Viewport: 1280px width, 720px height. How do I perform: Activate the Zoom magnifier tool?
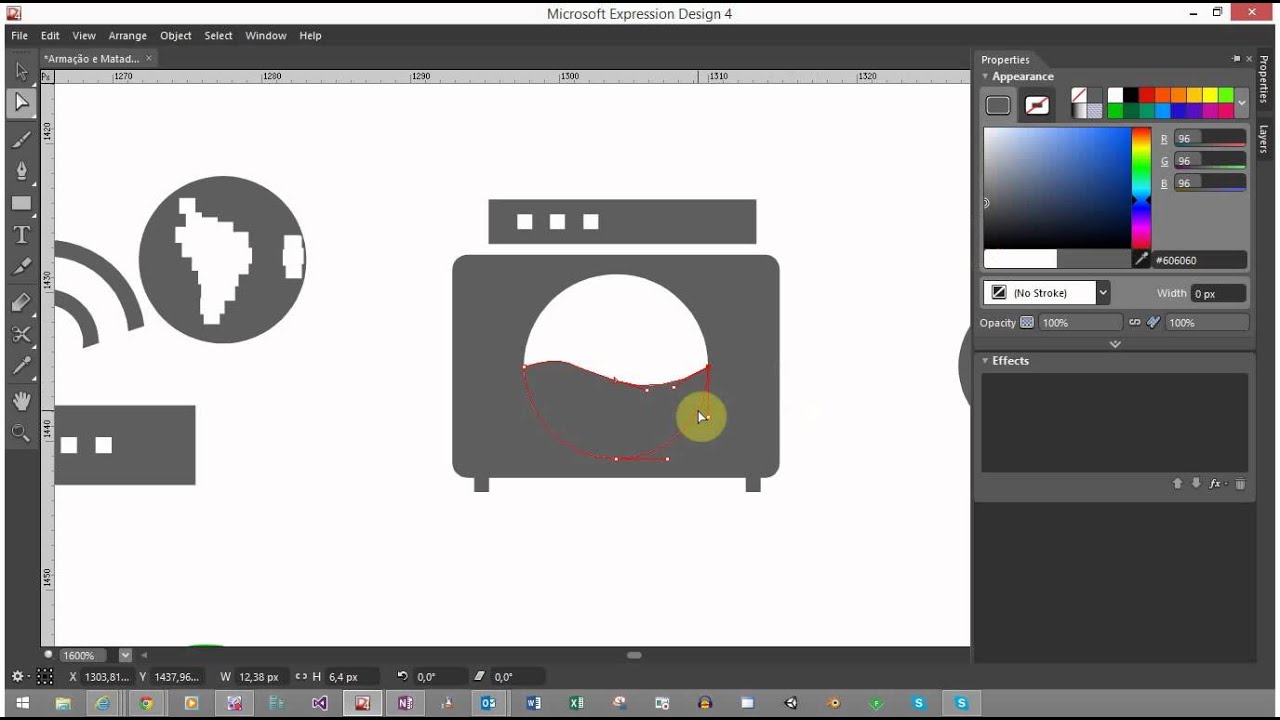21,433
